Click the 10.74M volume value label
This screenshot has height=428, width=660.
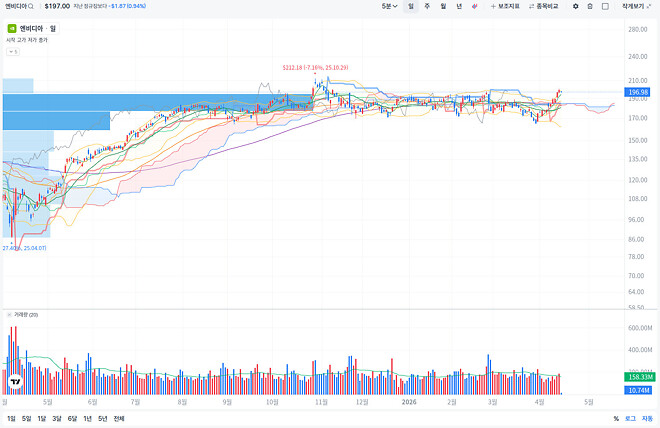640,391
